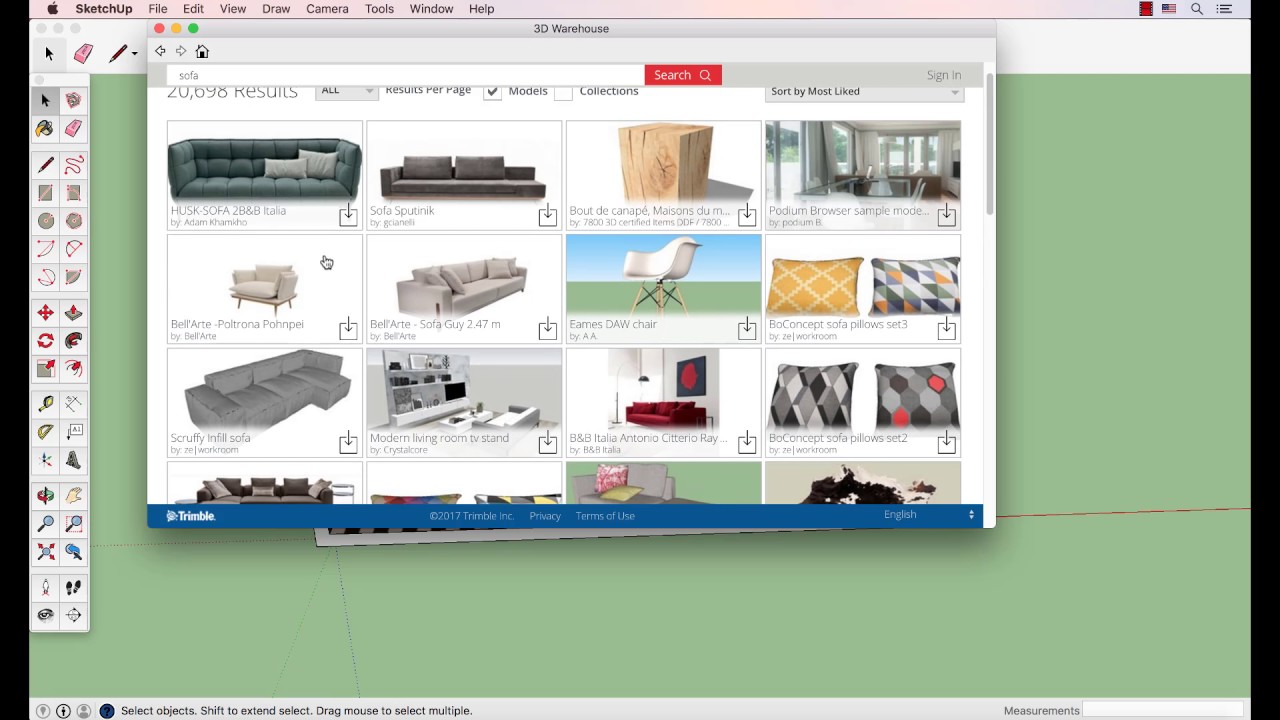
Task: Select the Circle tool
Action: (x=45, y=221)
